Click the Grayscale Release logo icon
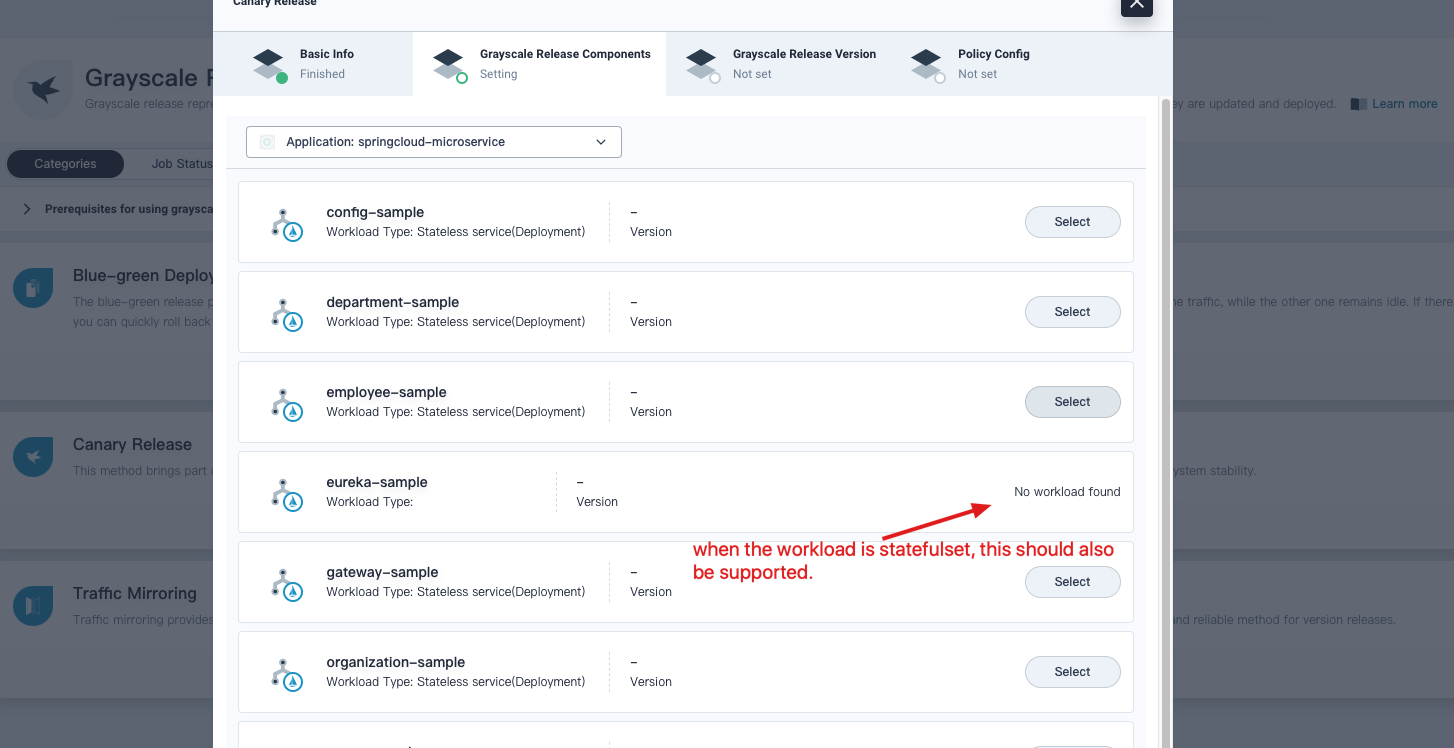Viewport: 1454px width, 748px height. [42, 88]
